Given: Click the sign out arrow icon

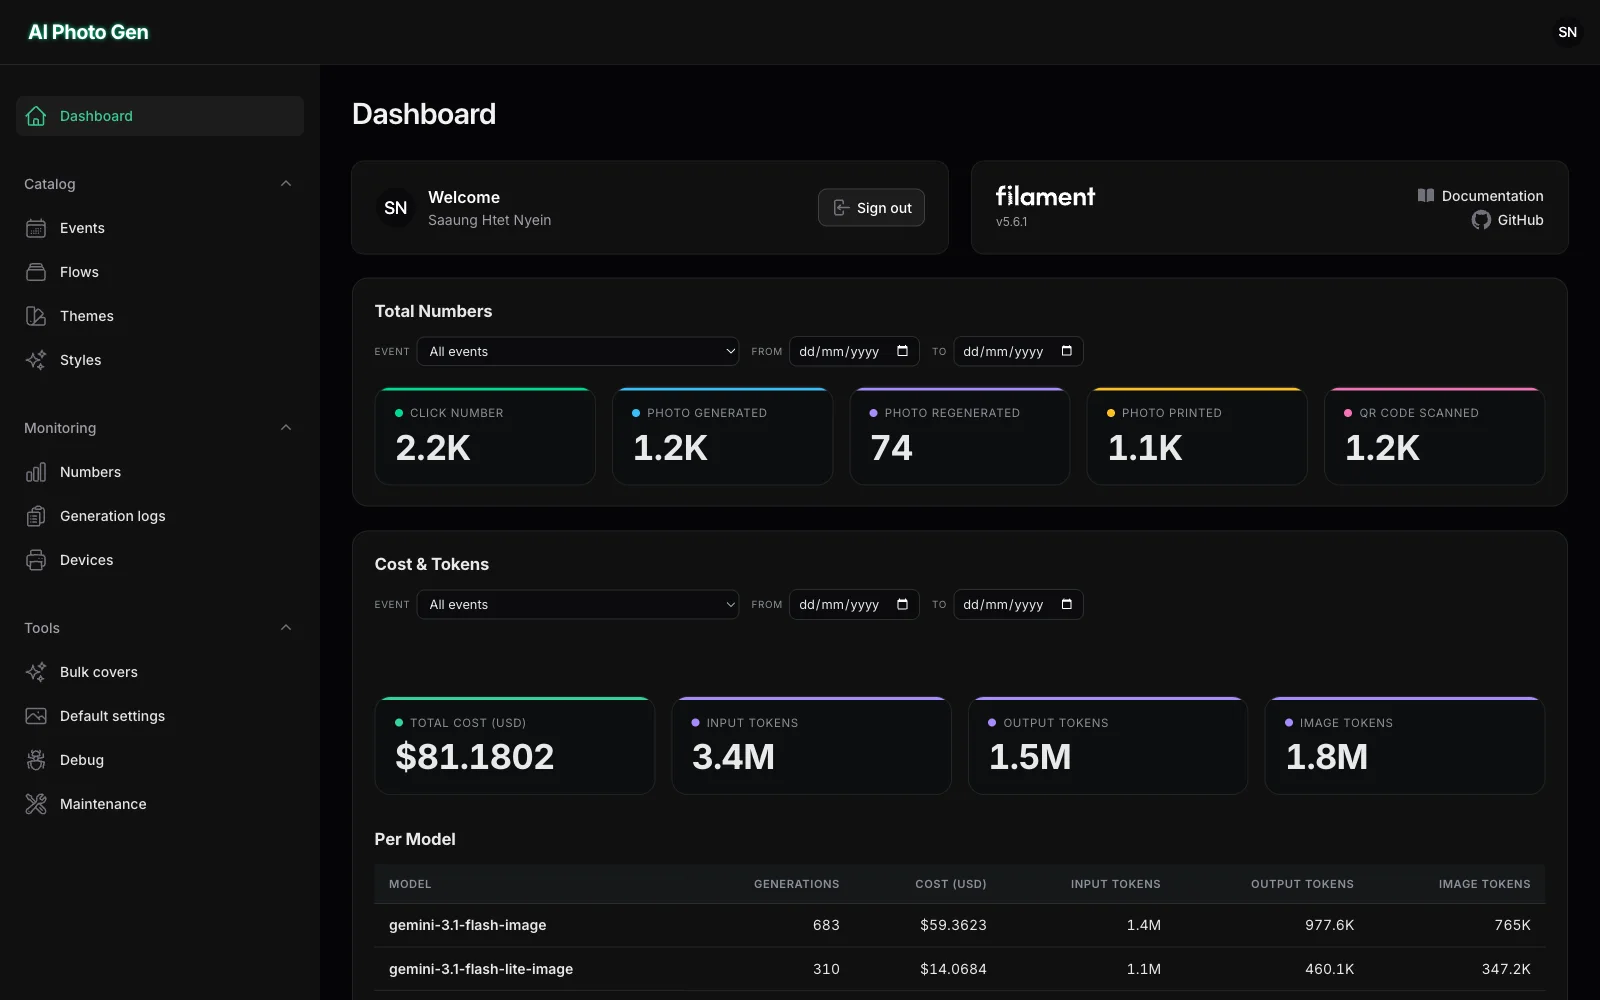Looking at the screenshot, I should coord(841,208).
